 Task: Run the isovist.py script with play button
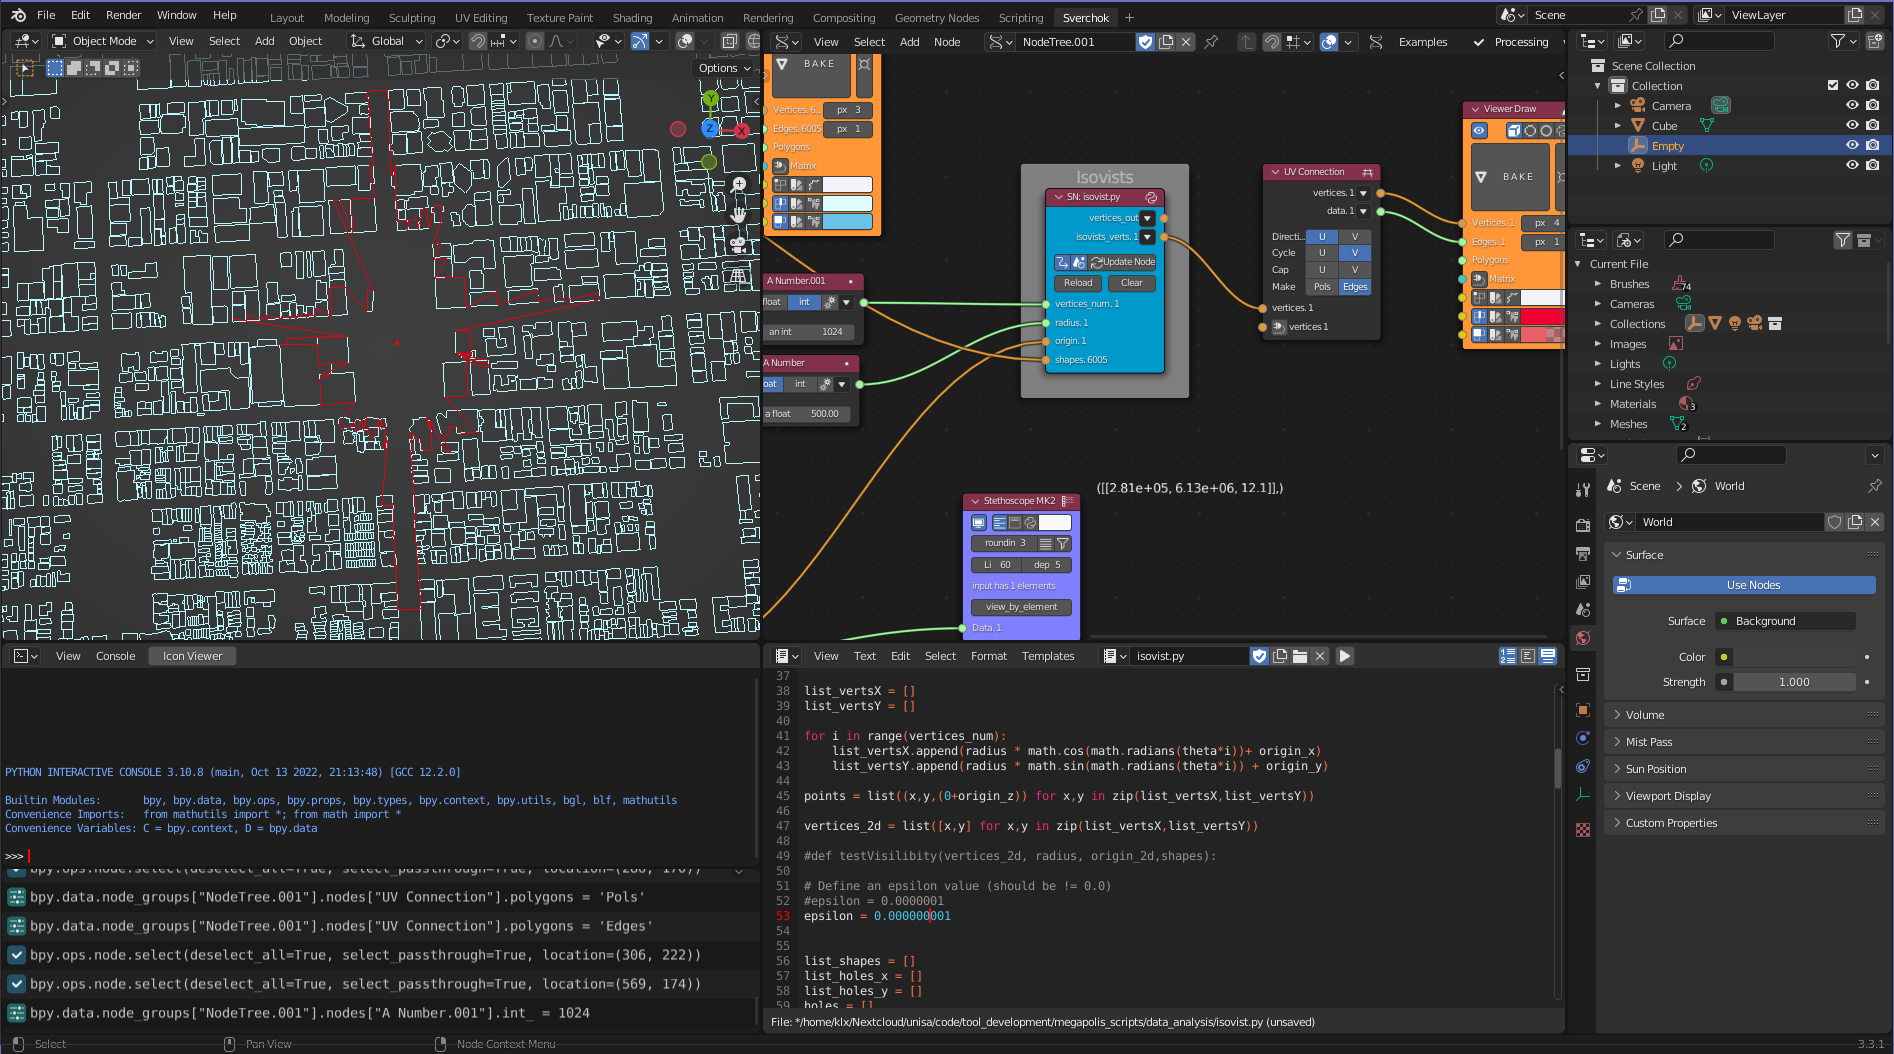point(1345,656)
